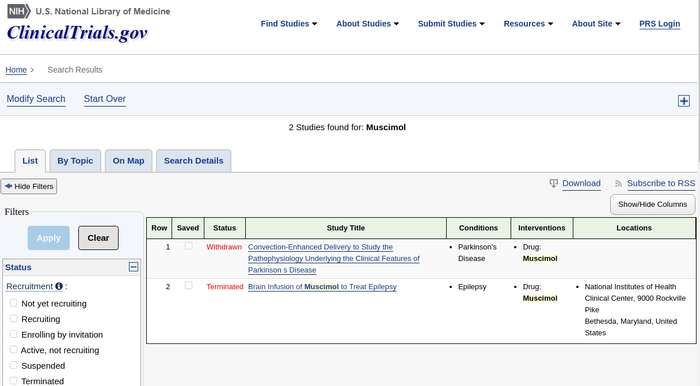
Task: Check Active, not recruiting
Action: pos(13,350)
